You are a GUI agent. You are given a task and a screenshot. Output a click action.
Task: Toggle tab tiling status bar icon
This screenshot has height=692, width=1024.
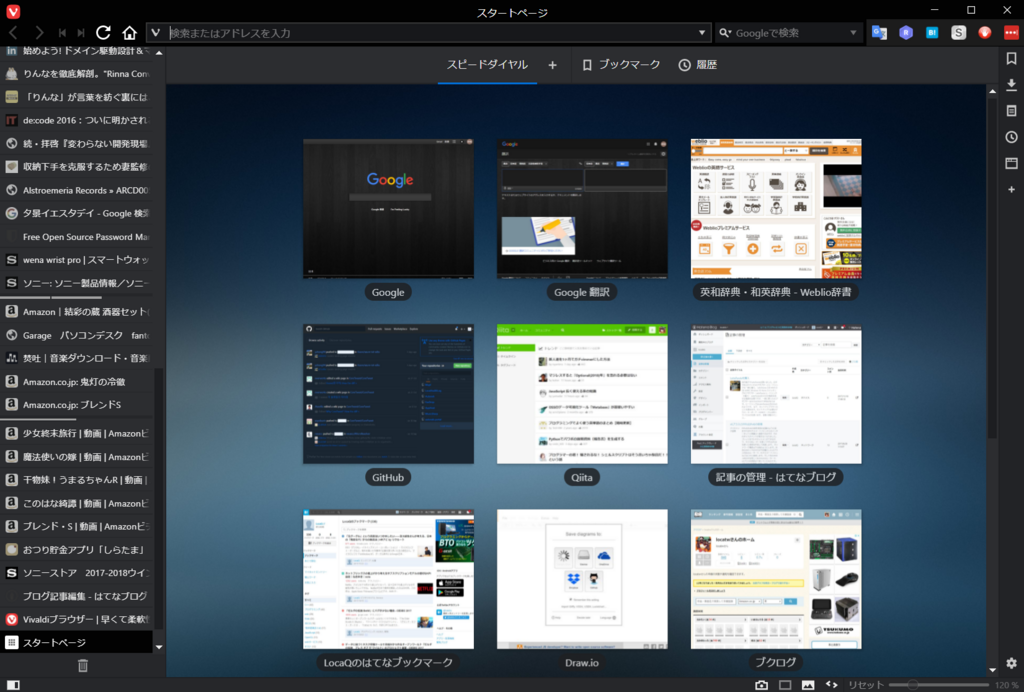[785, 685]
